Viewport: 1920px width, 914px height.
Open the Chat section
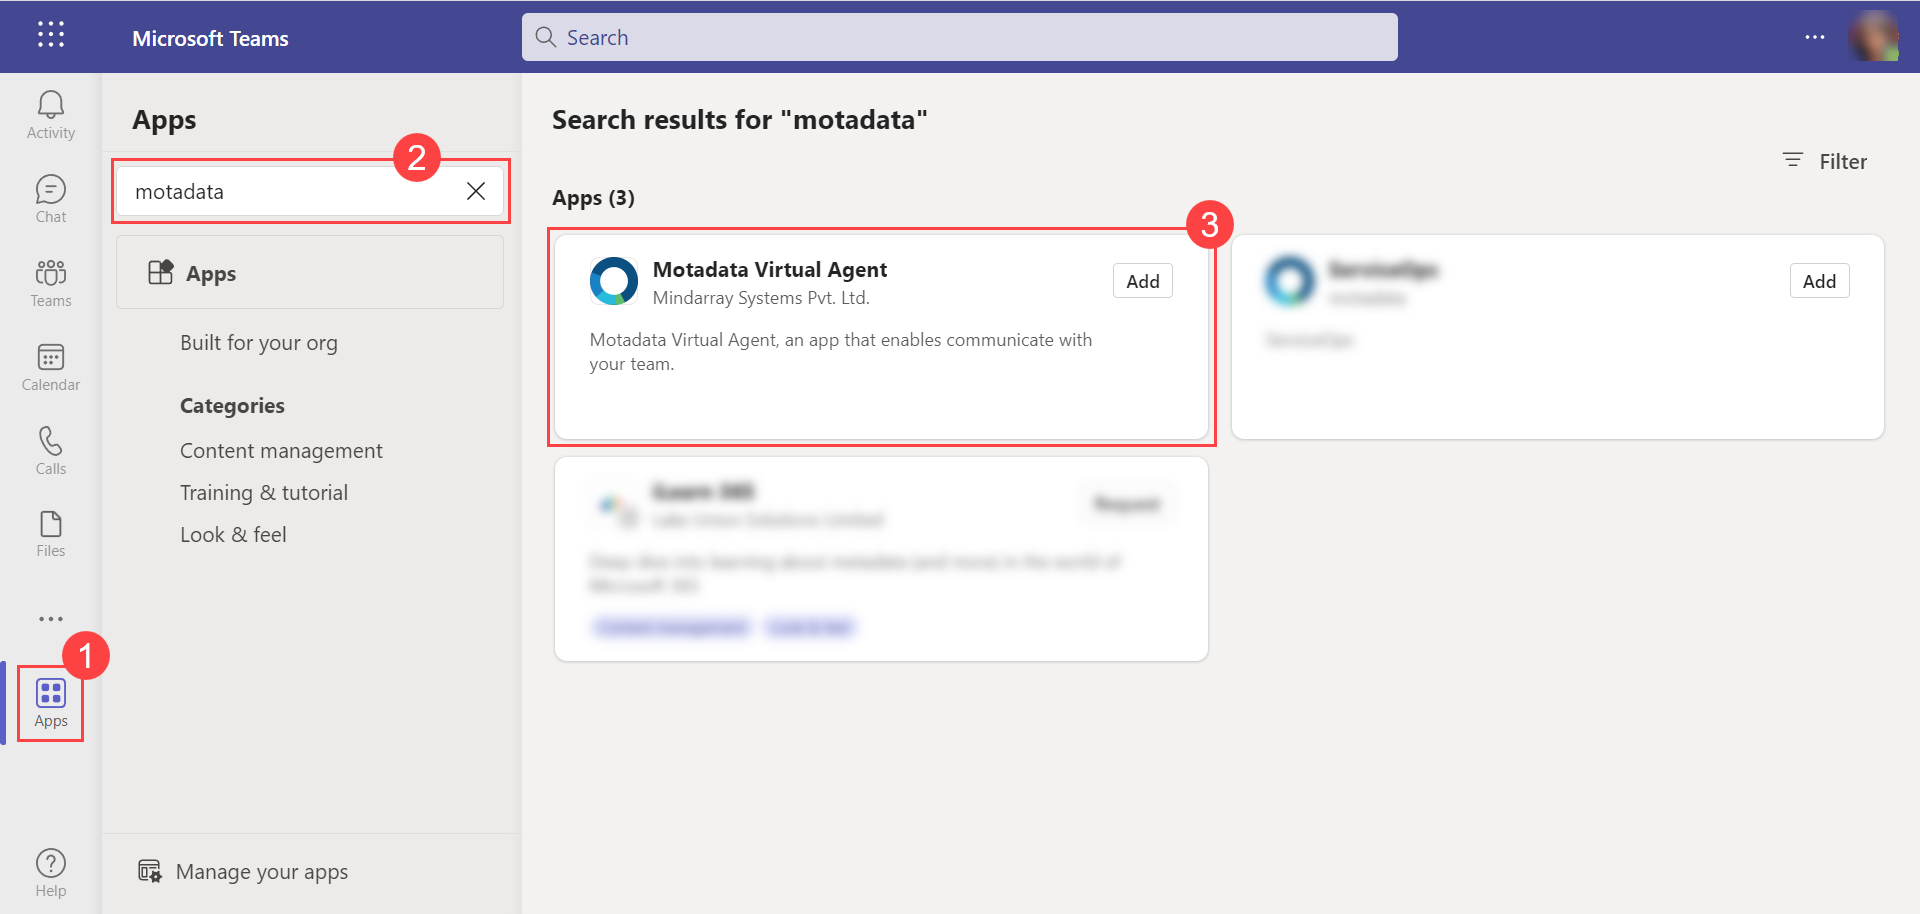pos(50,197)
